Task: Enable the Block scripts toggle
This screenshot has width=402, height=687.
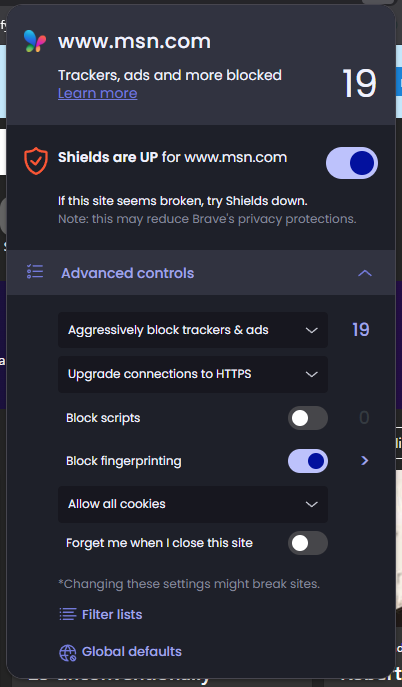Action: [308, 418]
